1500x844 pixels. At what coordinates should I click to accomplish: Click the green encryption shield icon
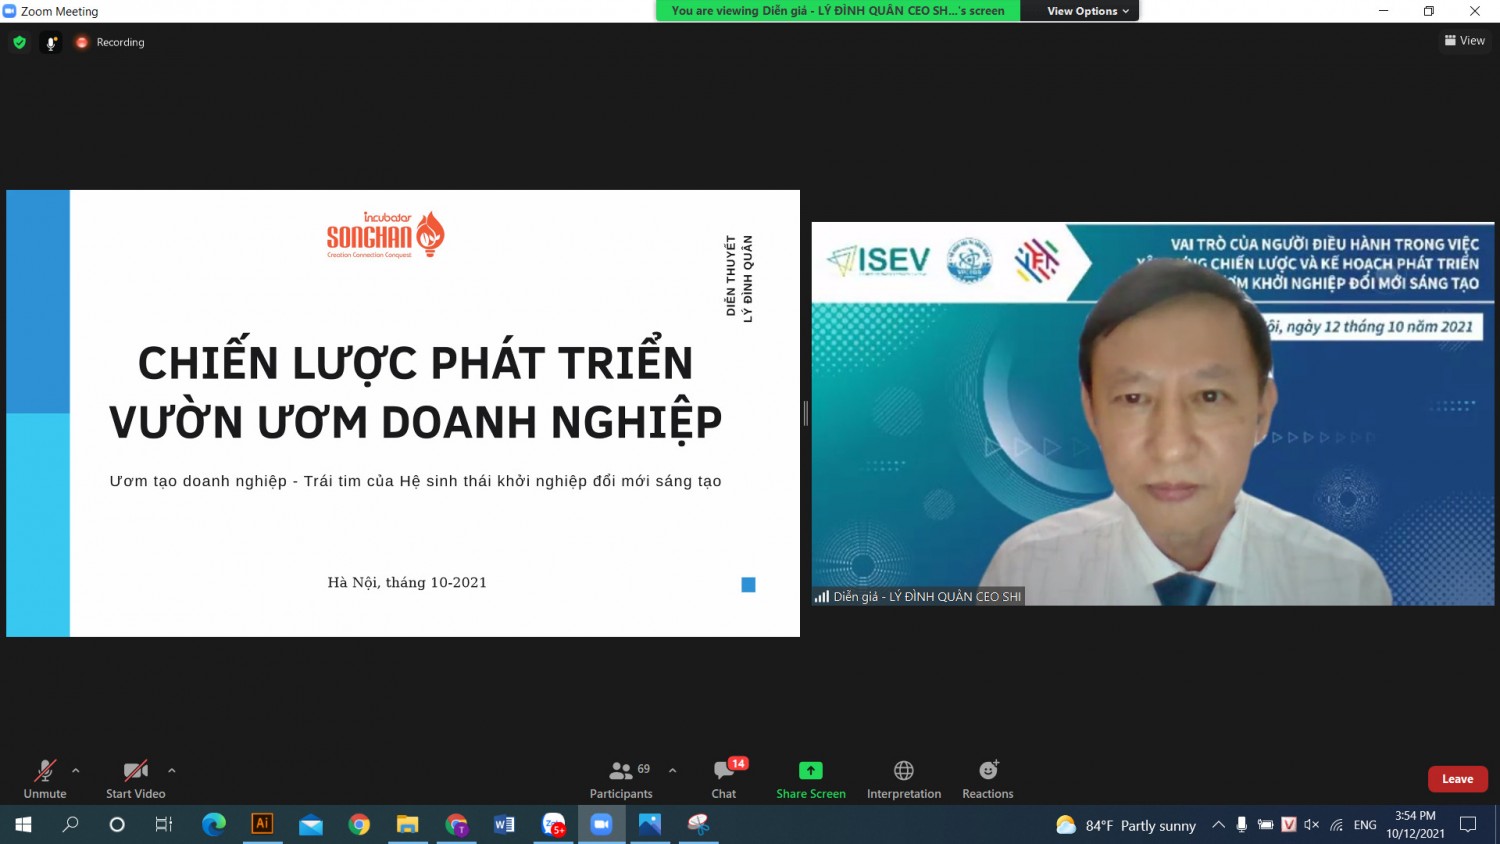click(x=19, y=42)
